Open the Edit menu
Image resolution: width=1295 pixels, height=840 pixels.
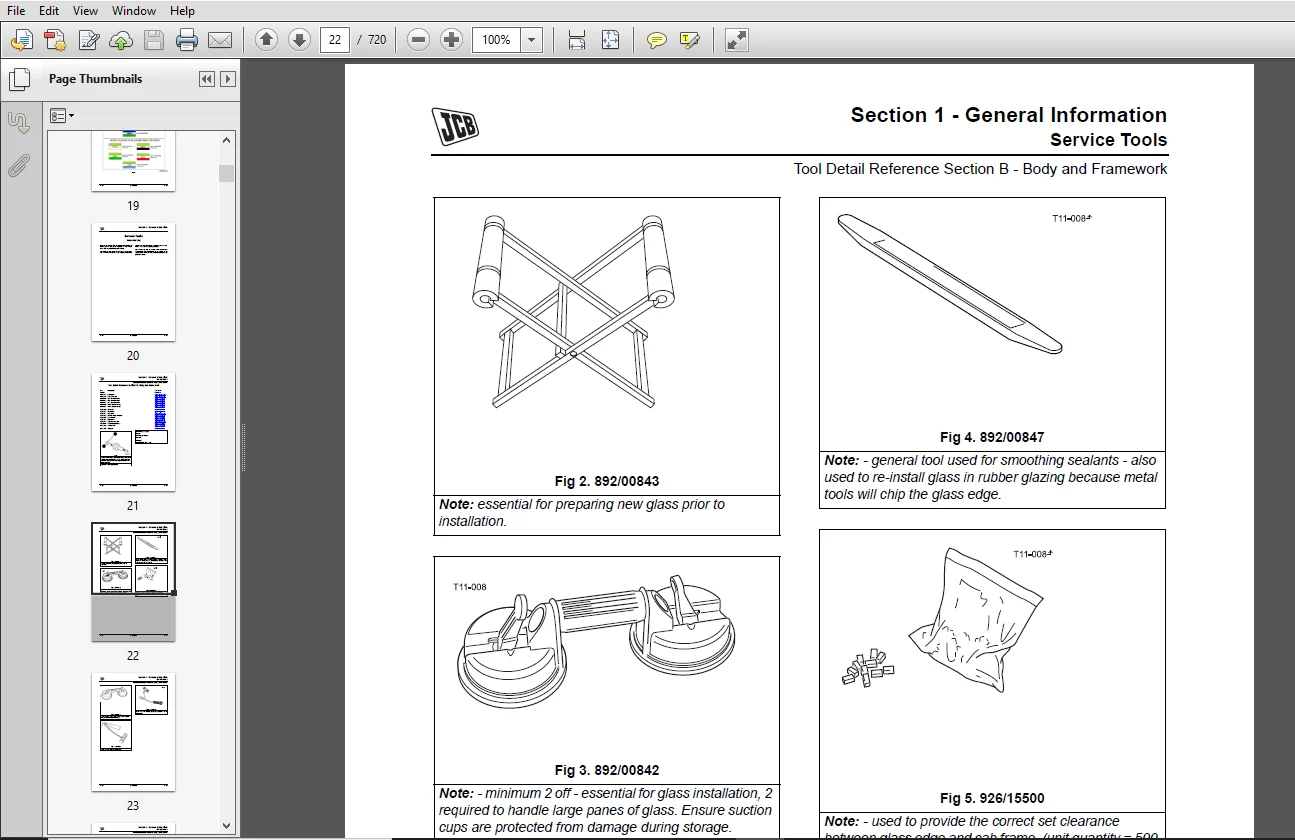point(49,11)
